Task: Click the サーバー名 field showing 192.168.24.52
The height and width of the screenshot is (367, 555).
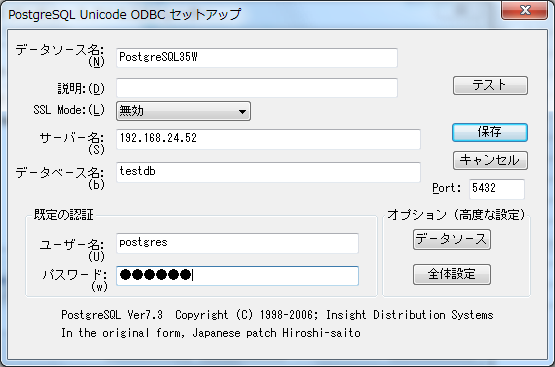Action: (x=268, y=139)
